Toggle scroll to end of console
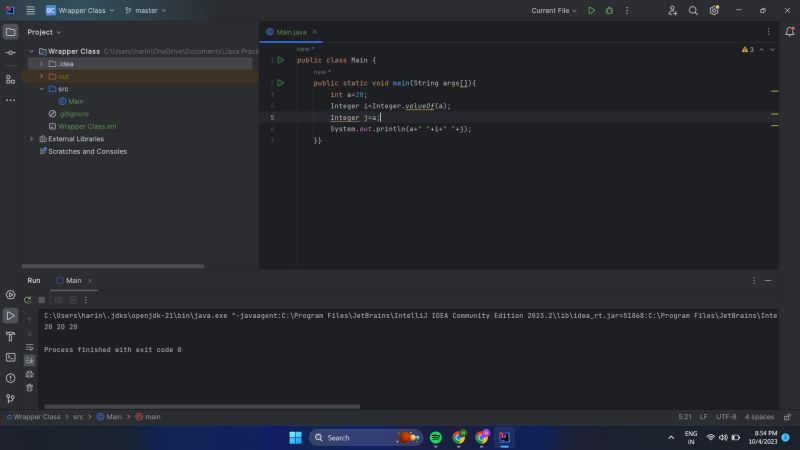Viewport: 800px width, 450px height. click(30, 361)
